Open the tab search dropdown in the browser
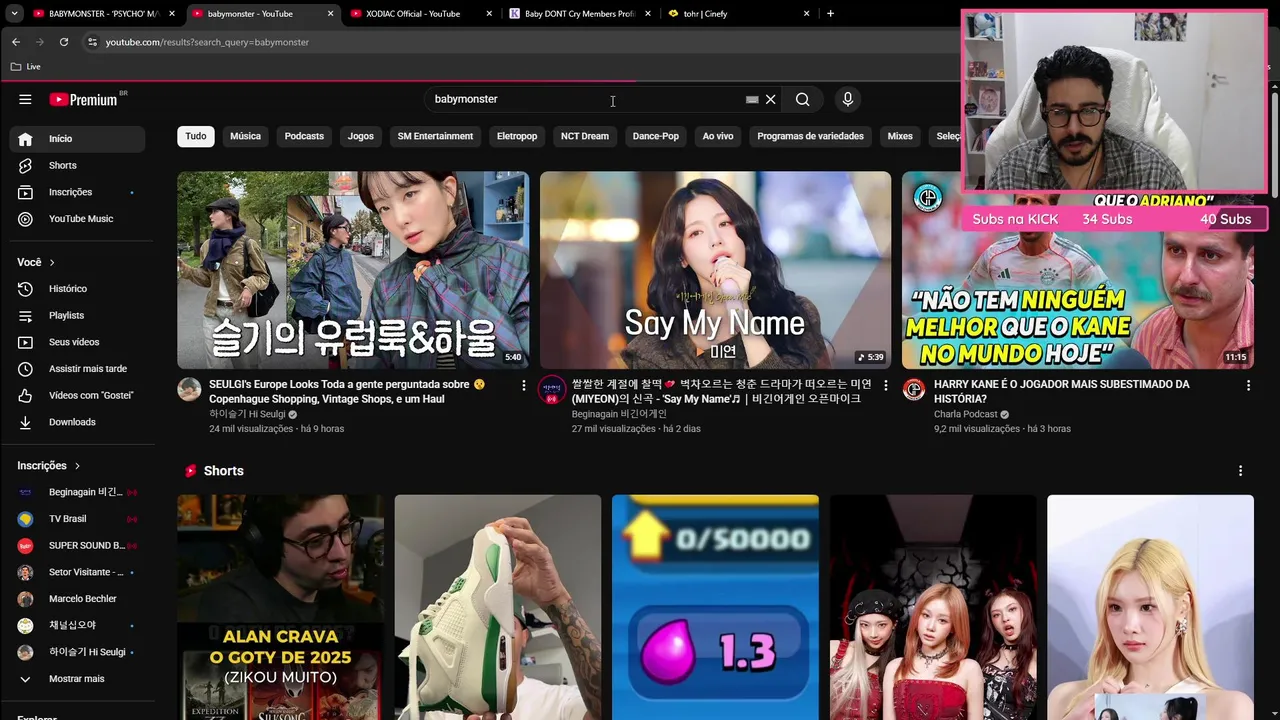Screen dimensions: 1280x720 pyautogui.click(x=14, y=13)
